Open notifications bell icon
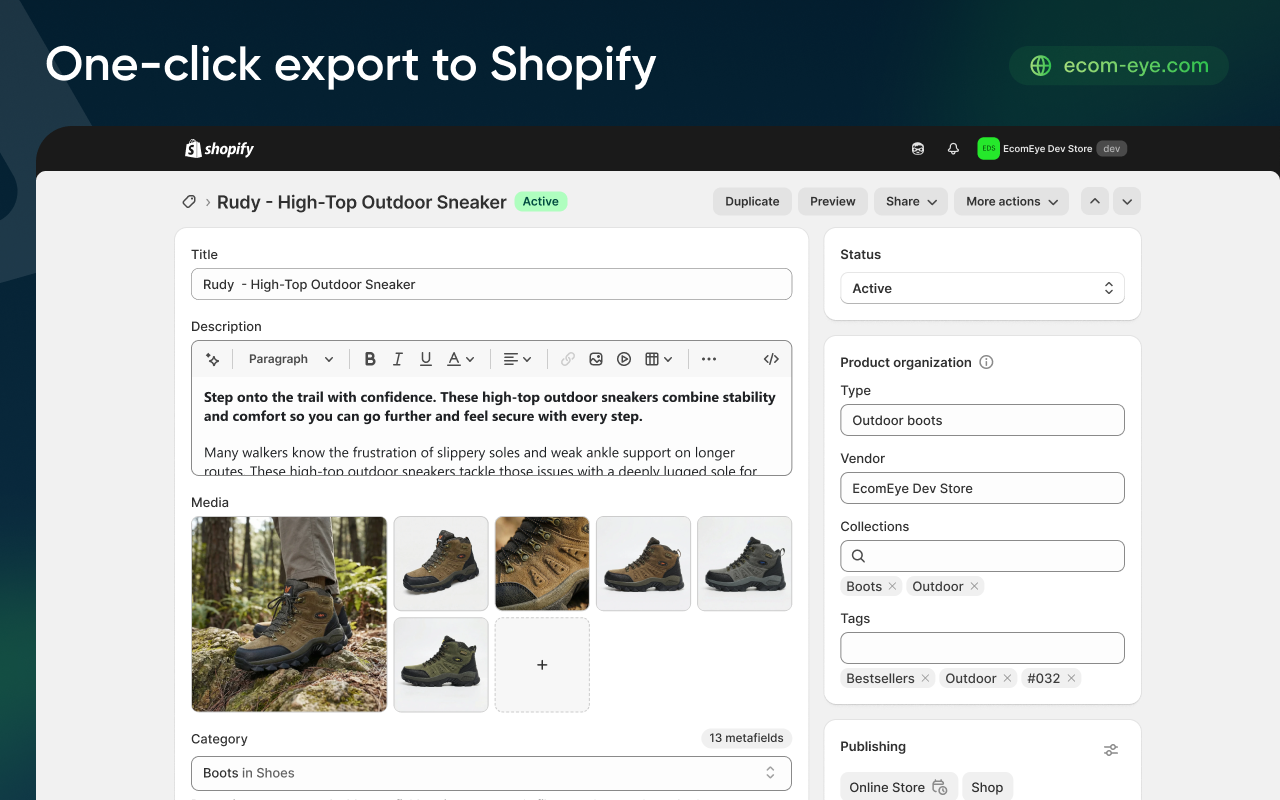Screen dimensions: 1280x800 click(x=953, y=149)
